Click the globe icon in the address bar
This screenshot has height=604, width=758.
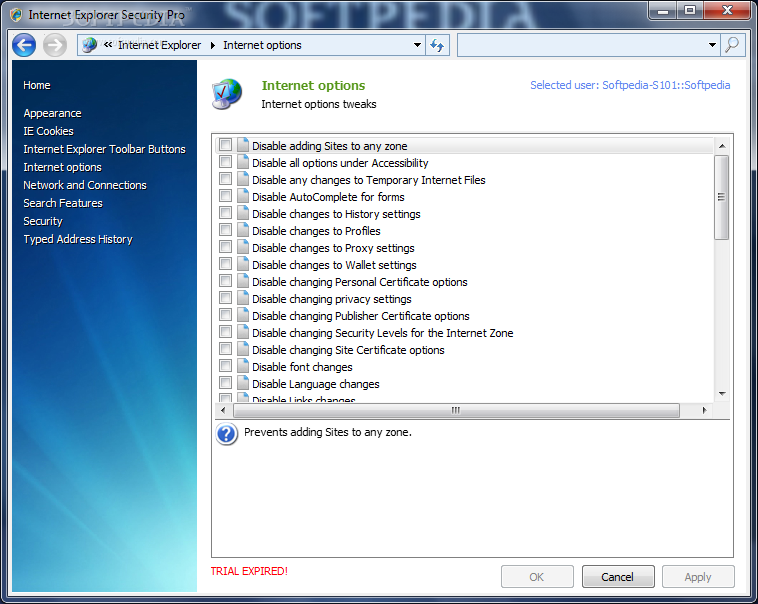[x=89, y=45]
